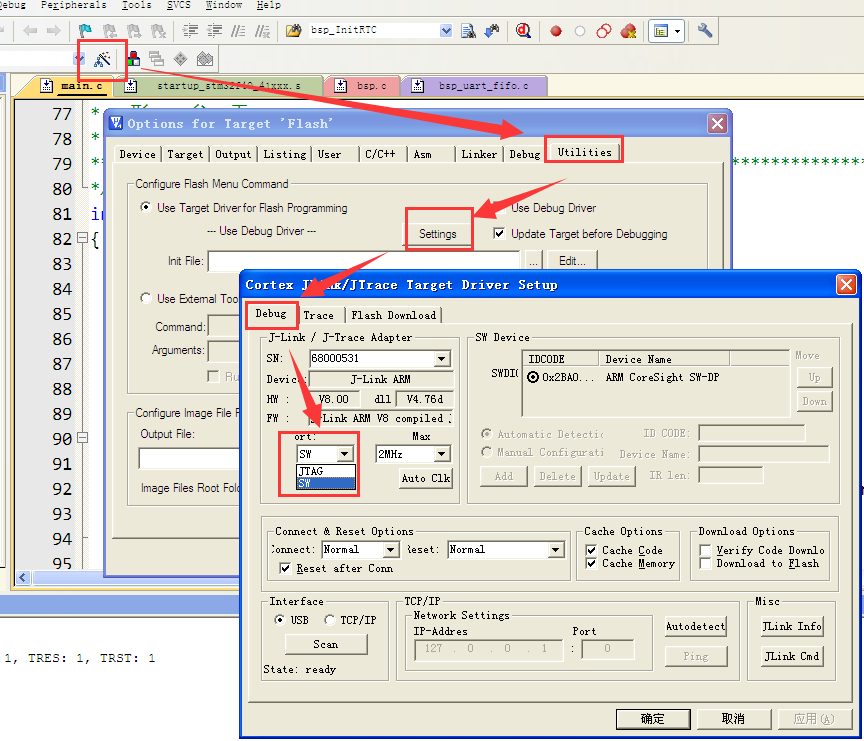The image size is (864, 741).
Task: Open the Peripherals menu
Action: pyautogui.click(x=73, y=5)
